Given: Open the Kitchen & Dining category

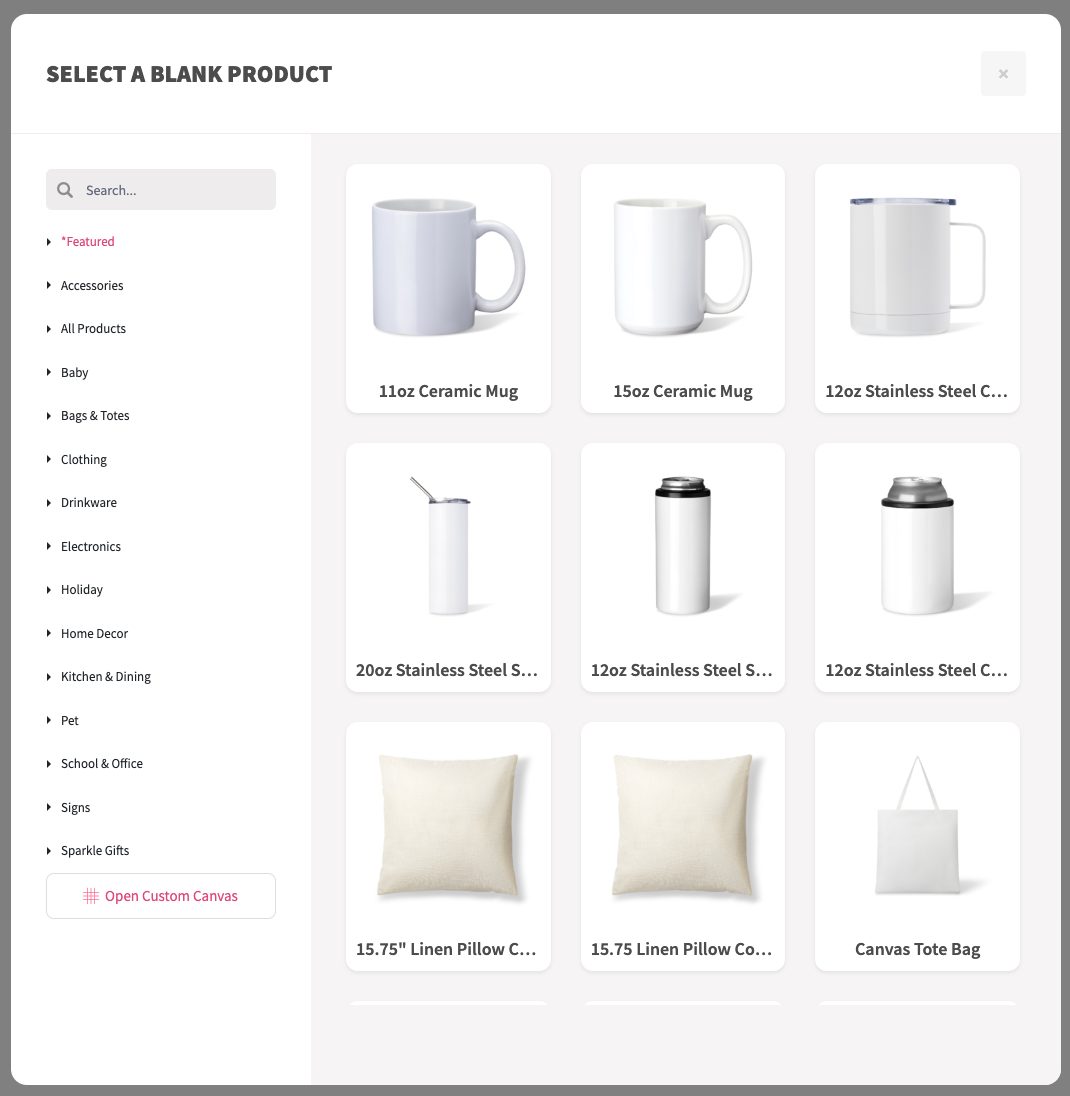Looking at the screenshot, I should (106, 677).
